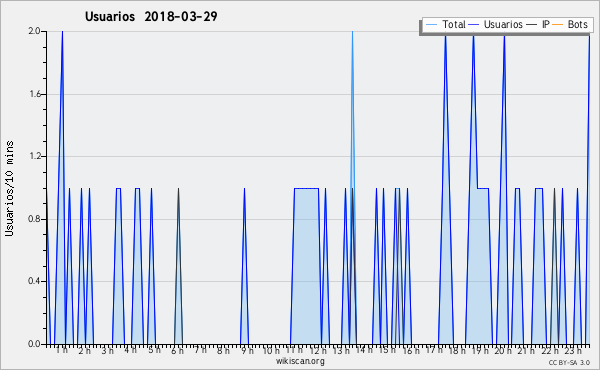Click the filled plateau between 11 h and 12 h
Screen dimensions: 600x370
(306, 266)
